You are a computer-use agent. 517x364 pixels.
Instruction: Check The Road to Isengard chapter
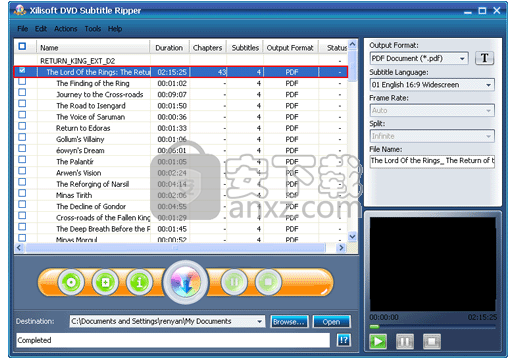pyautogui.click(x=22, y=104)
